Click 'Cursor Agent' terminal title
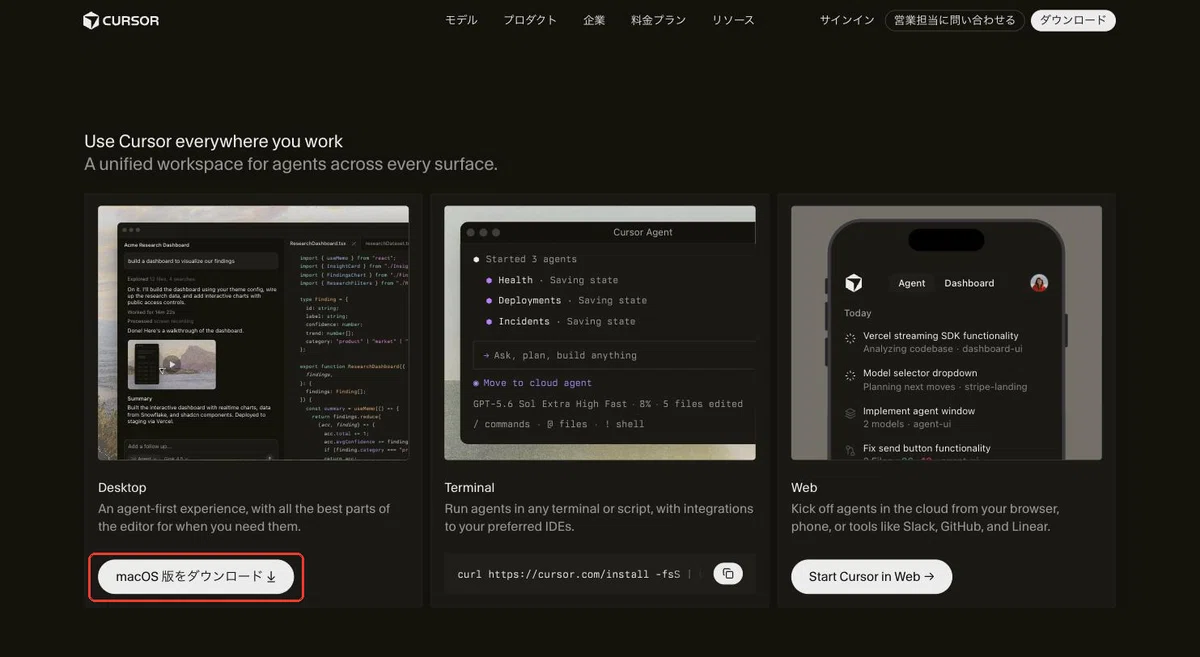The height and width of the screenshot is (657, 1200). pyautogui.click(x=643, y=232)
